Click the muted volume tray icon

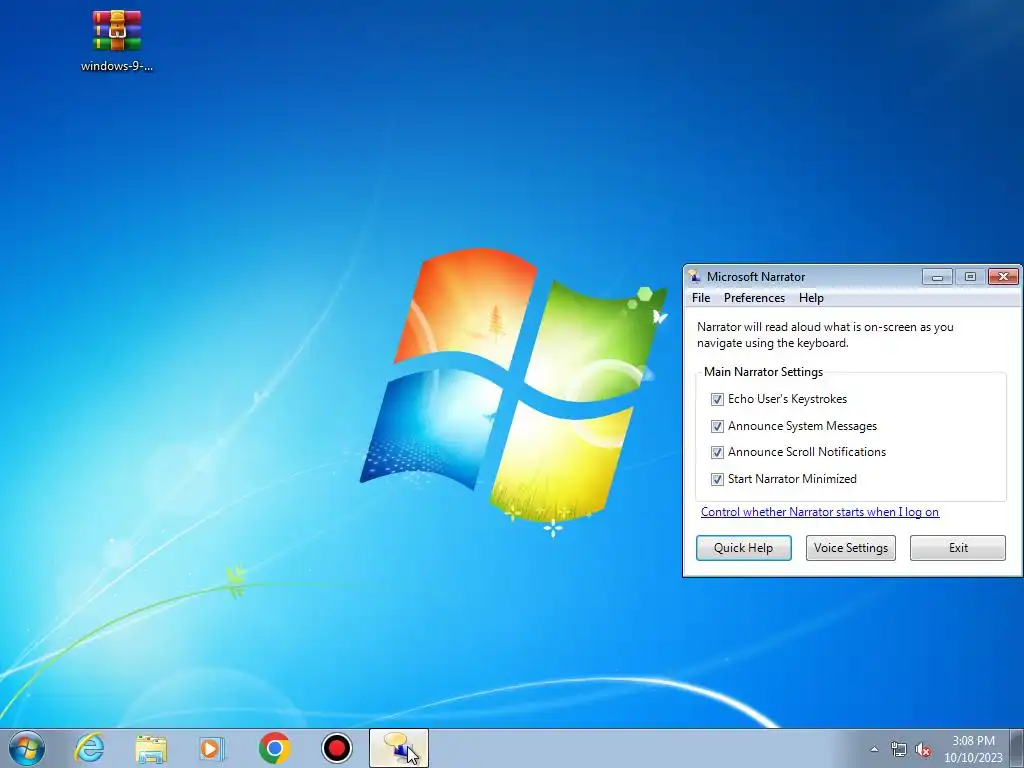point(923,750)
